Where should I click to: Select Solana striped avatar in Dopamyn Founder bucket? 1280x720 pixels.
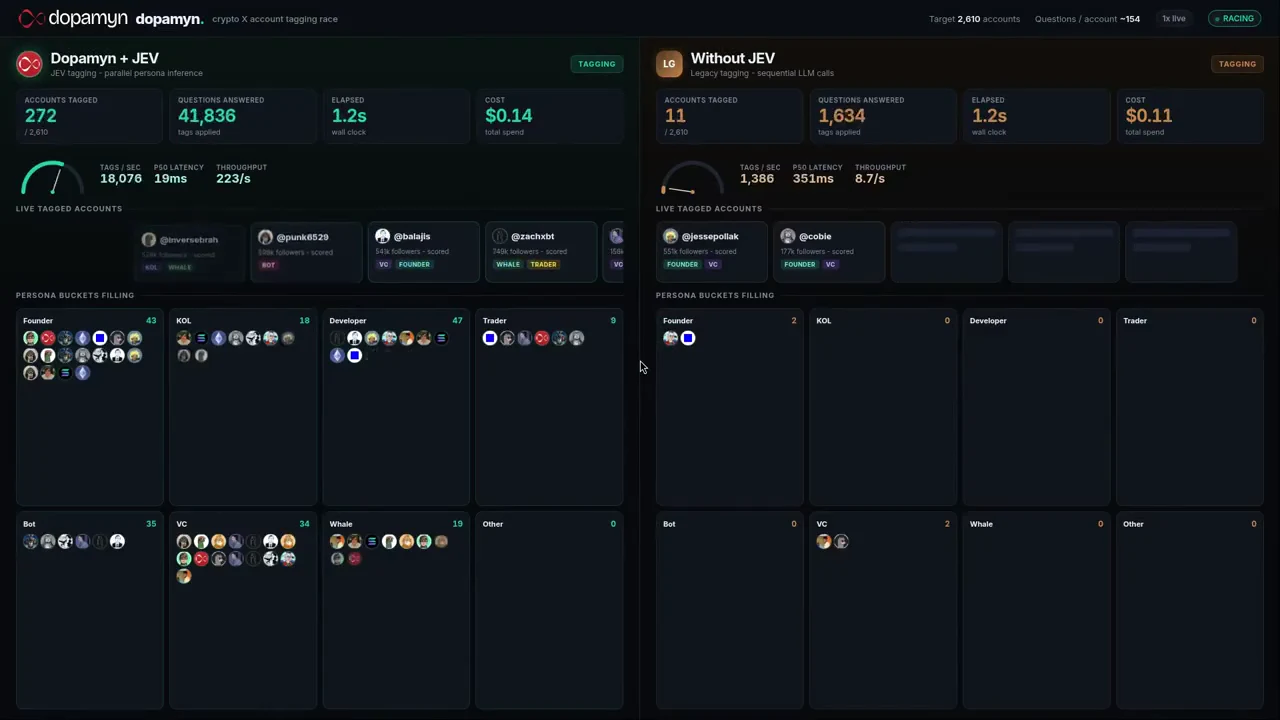pyautogui.click(x=65, y=373)
